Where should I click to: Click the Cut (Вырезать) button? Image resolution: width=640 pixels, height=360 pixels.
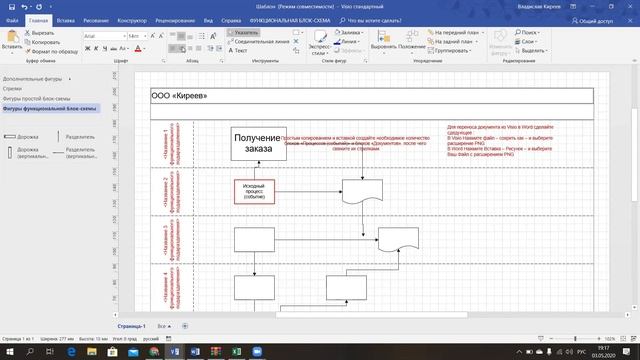tap(40, 33)
